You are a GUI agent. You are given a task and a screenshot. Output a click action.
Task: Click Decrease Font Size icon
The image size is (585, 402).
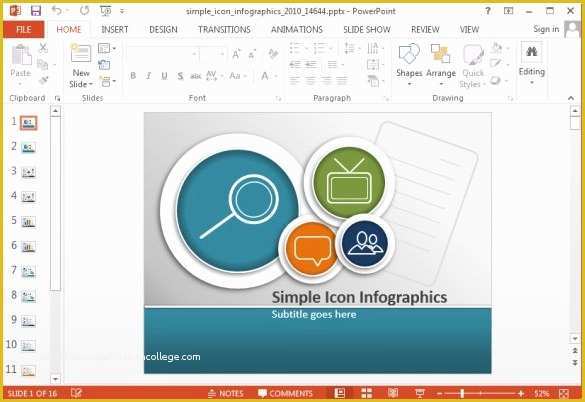(252, 54)
